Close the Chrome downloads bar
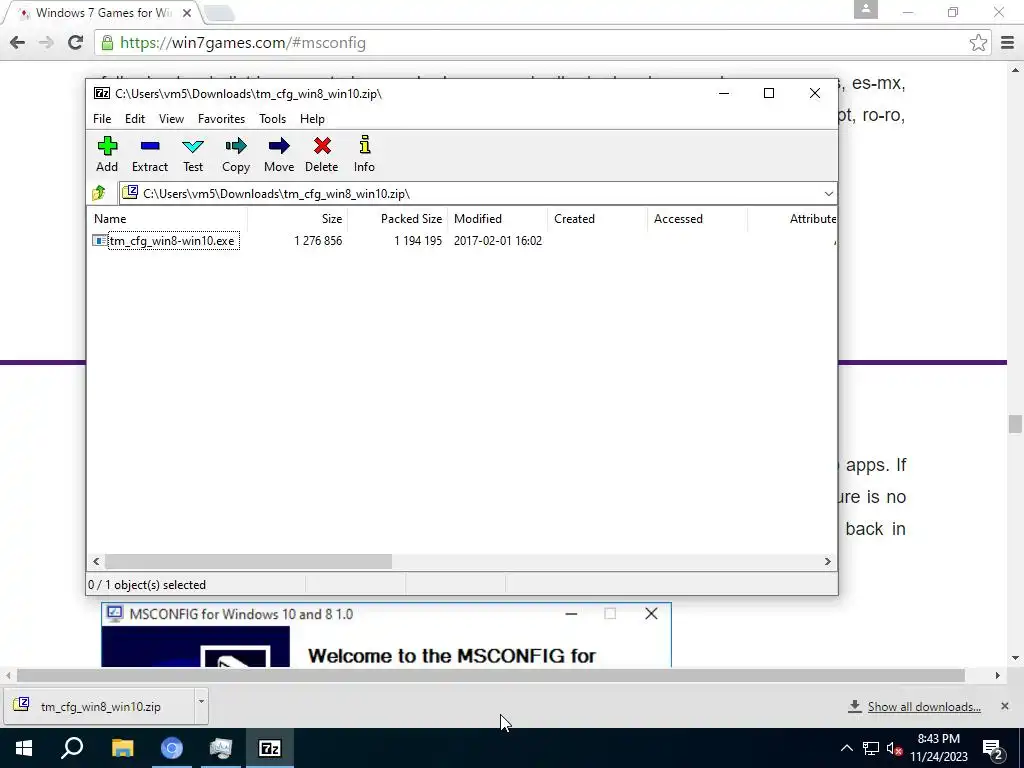This screenshot has width=1024, height=768. click(1004, 706)
